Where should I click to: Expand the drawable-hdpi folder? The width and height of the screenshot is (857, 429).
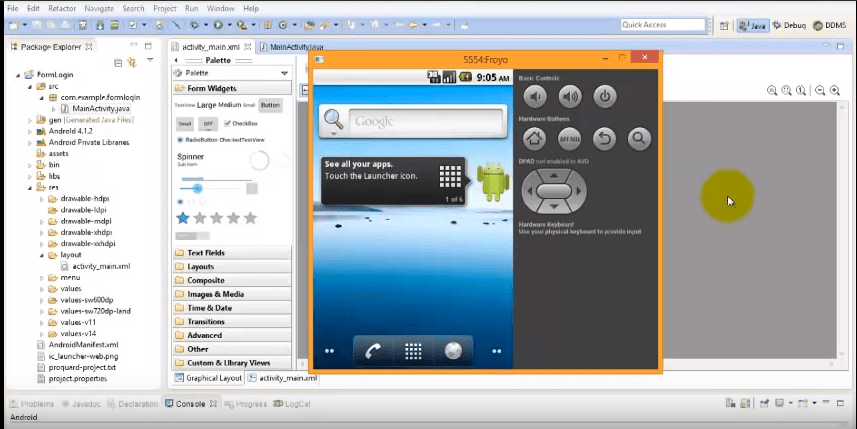tap(42, 199)
